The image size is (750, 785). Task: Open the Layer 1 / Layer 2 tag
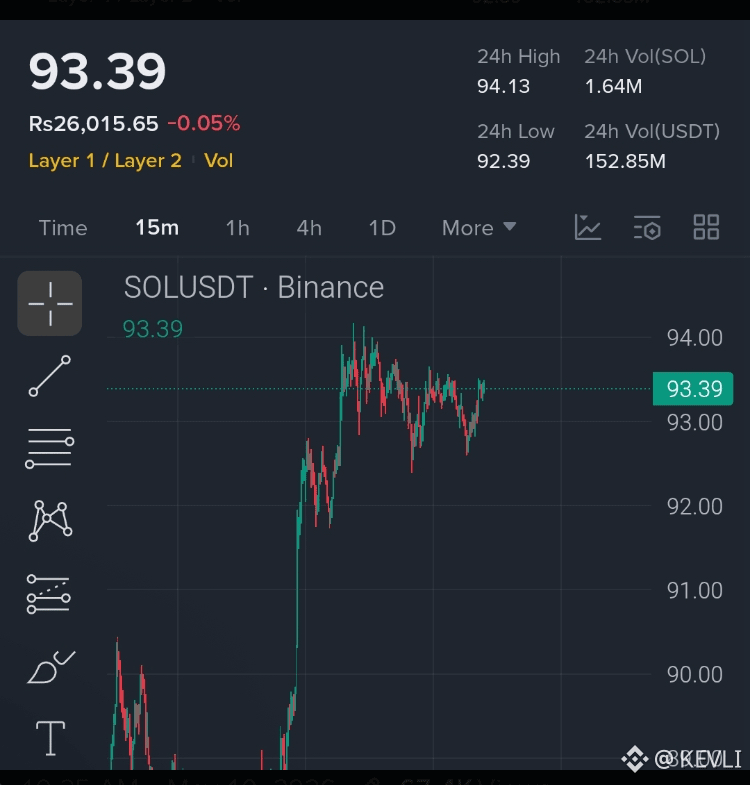[105, 161]
